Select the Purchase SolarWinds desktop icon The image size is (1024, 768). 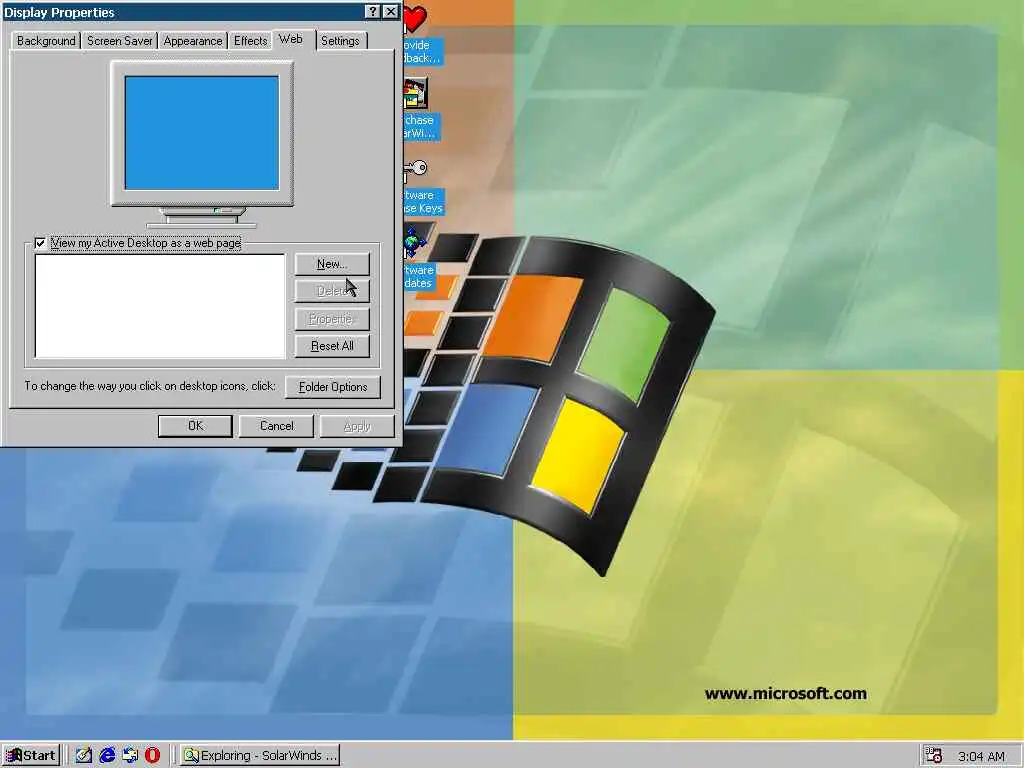[415, 94]
